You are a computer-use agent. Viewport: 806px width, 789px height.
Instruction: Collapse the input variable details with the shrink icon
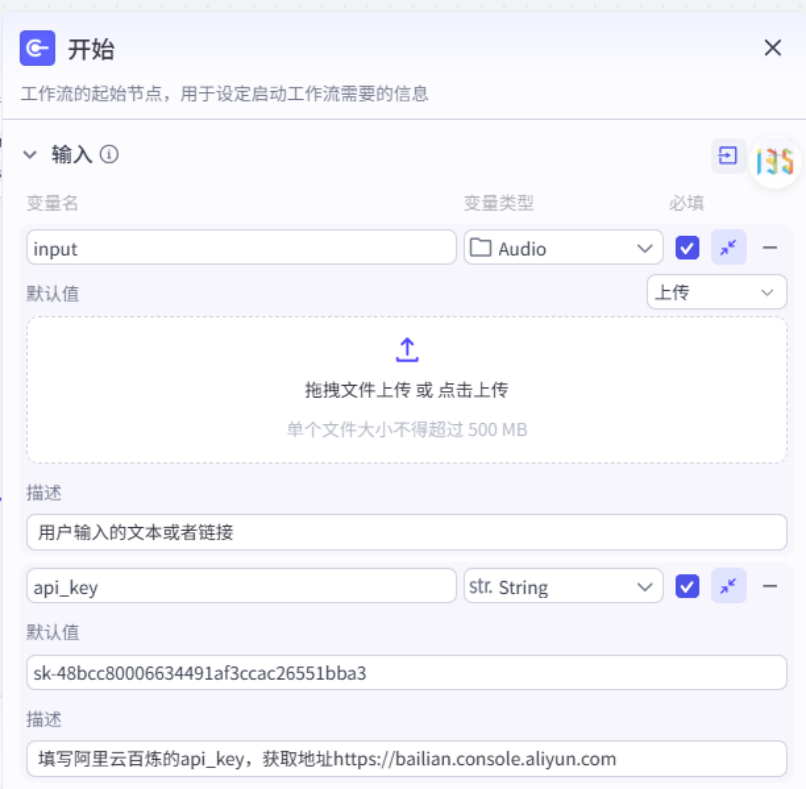pyautogui.click(x=728, y=248)
